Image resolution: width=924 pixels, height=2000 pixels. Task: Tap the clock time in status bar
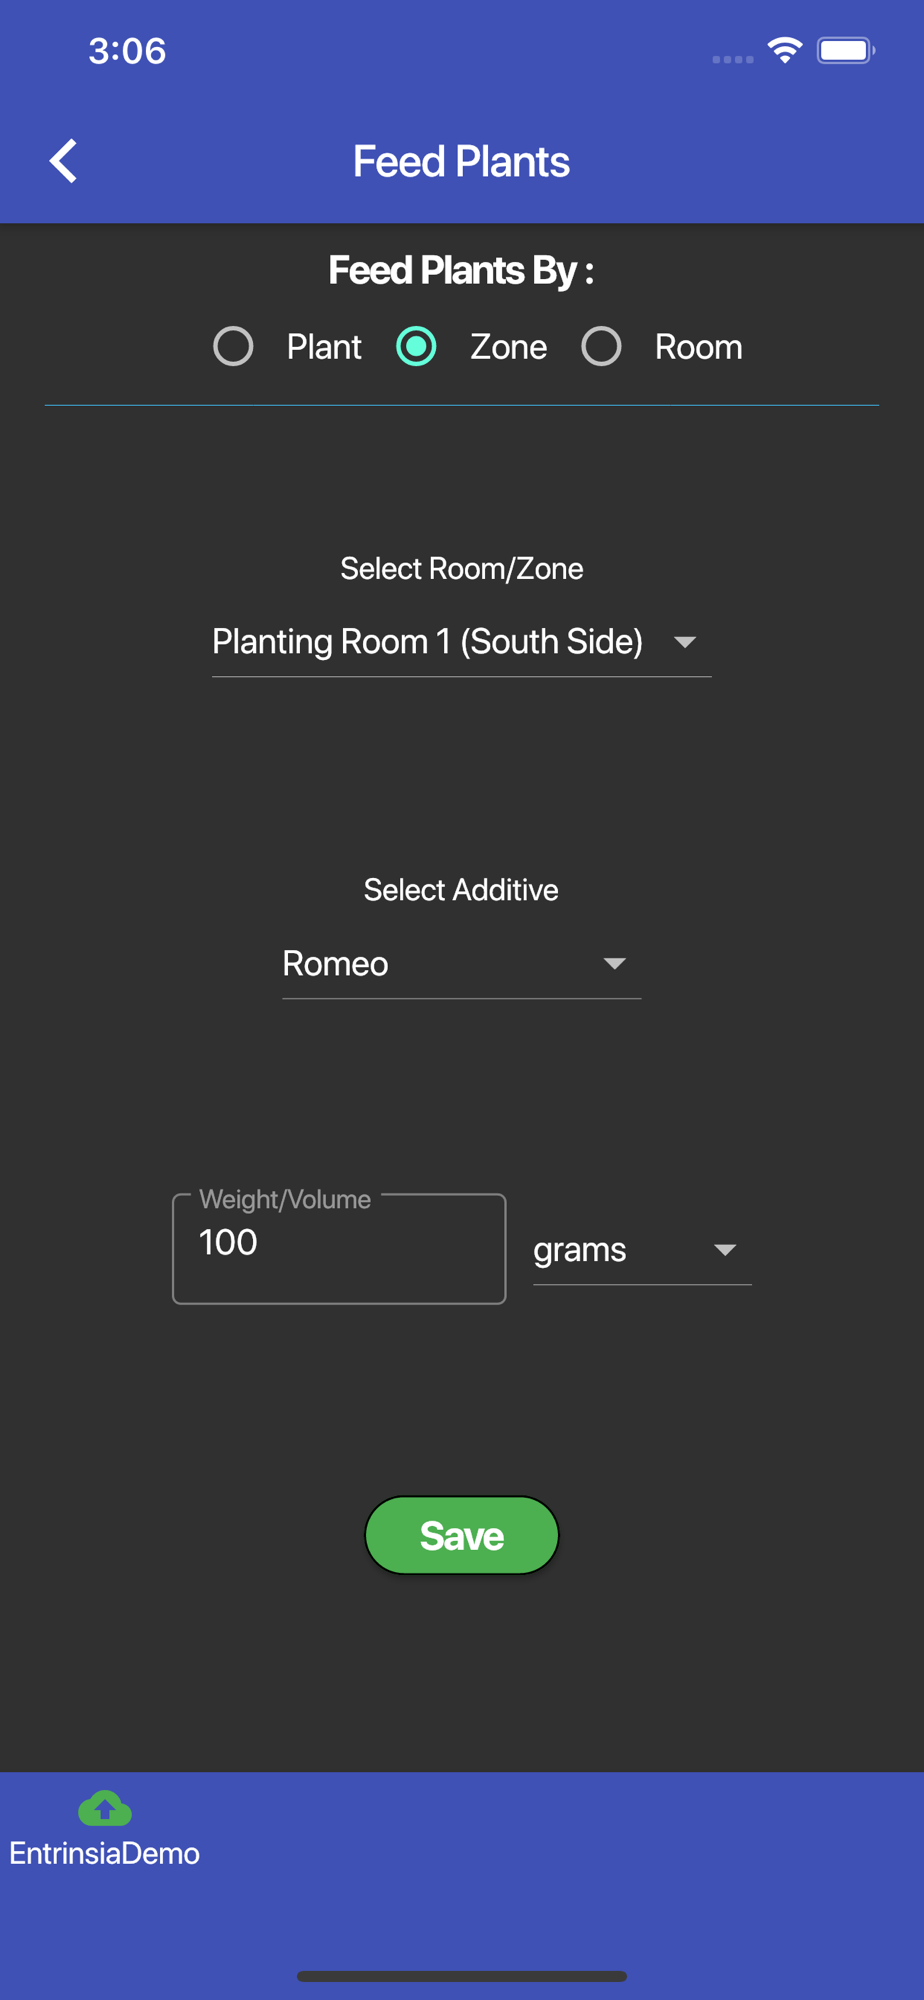pos(127,51)
